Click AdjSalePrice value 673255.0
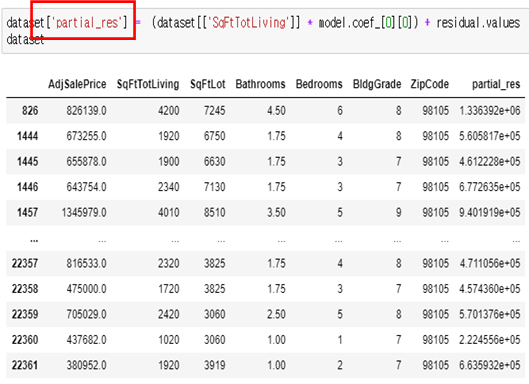Image resolution: width=529 pixels, height=384 pixels. point(86,136)
